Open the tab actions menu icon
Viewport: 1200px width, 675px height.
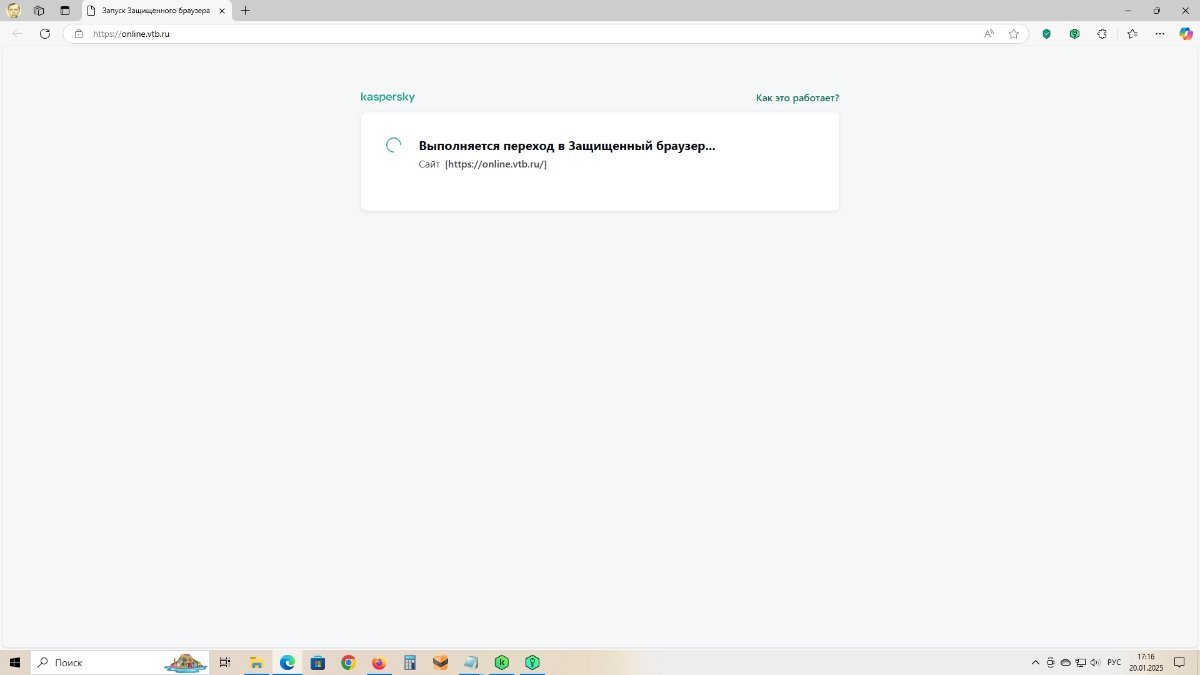[65, 11]
